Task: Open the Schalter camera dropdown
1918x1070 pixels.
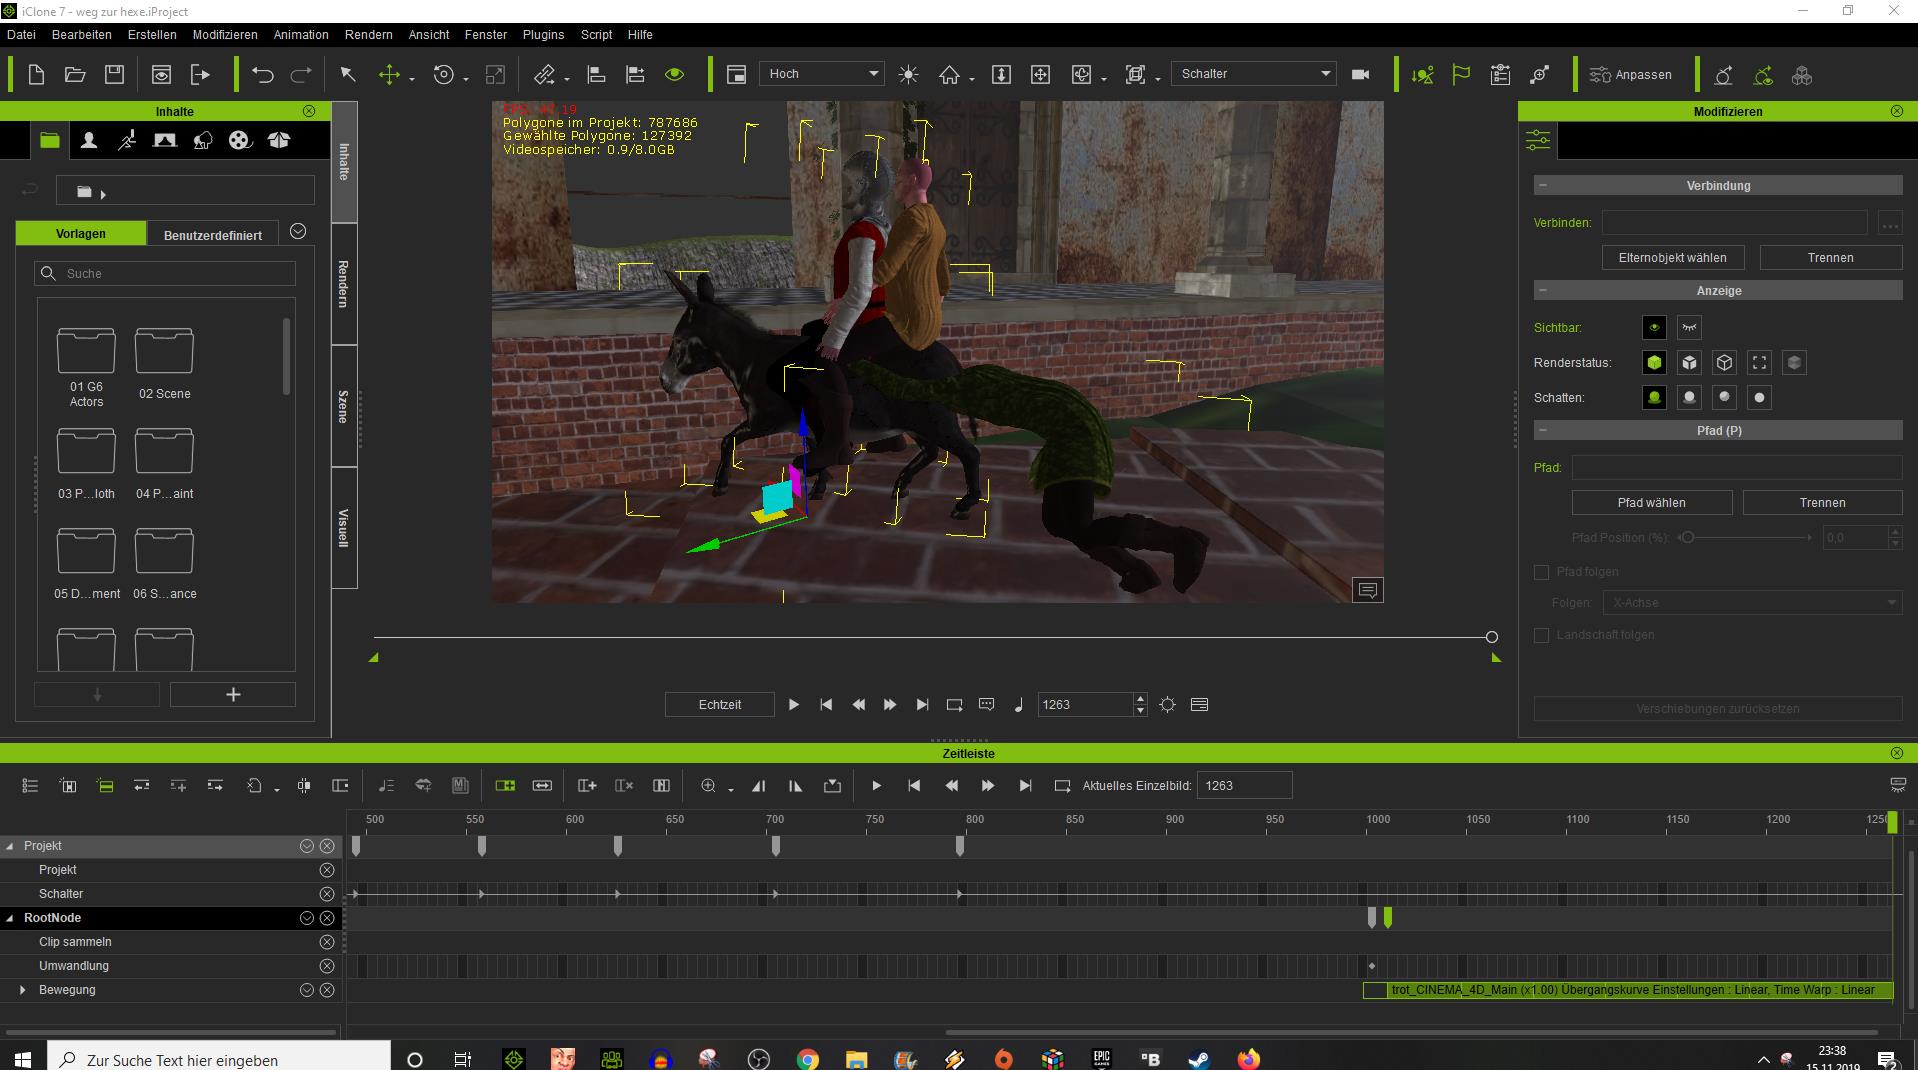Action: pos(1254,74)
